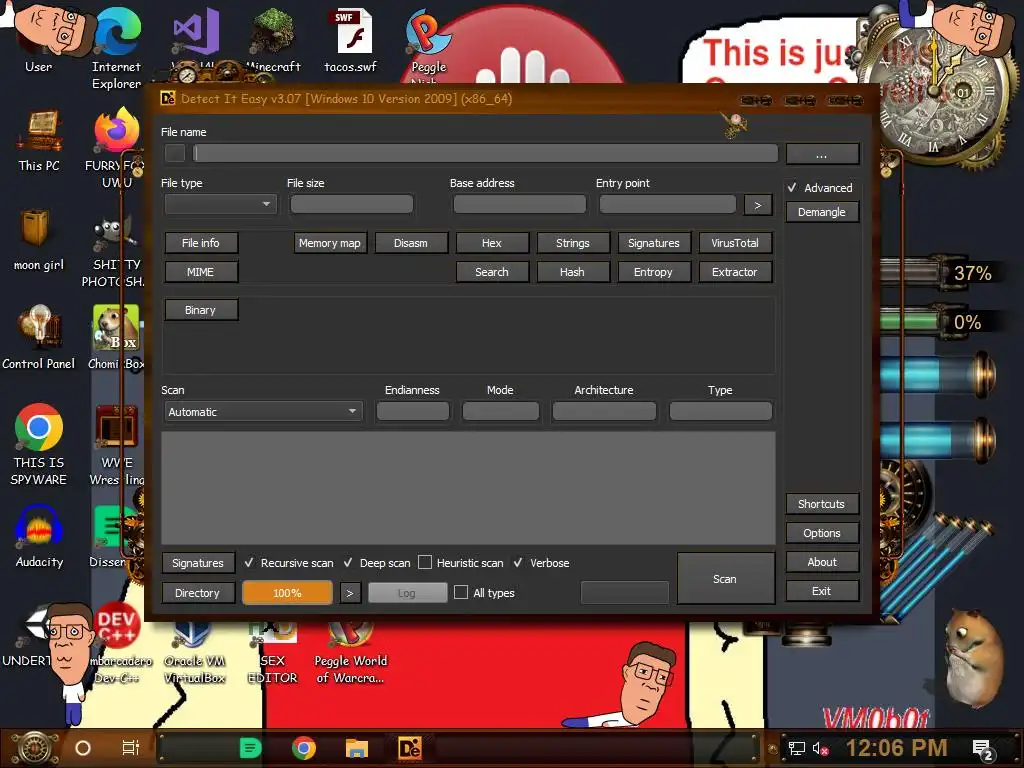
Task: Toggle the Verbose checkbox
Action: [518, 562]
